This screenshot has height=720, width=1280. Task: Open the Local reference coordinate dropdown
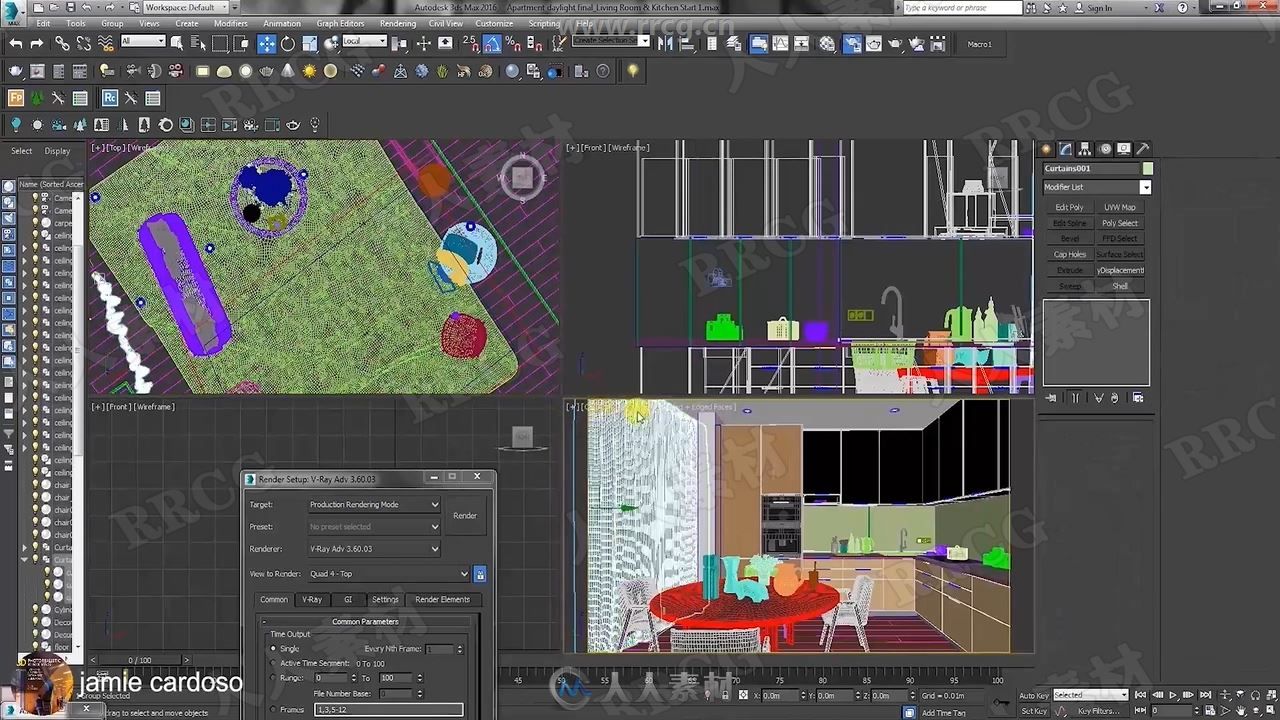pos(364,41)
